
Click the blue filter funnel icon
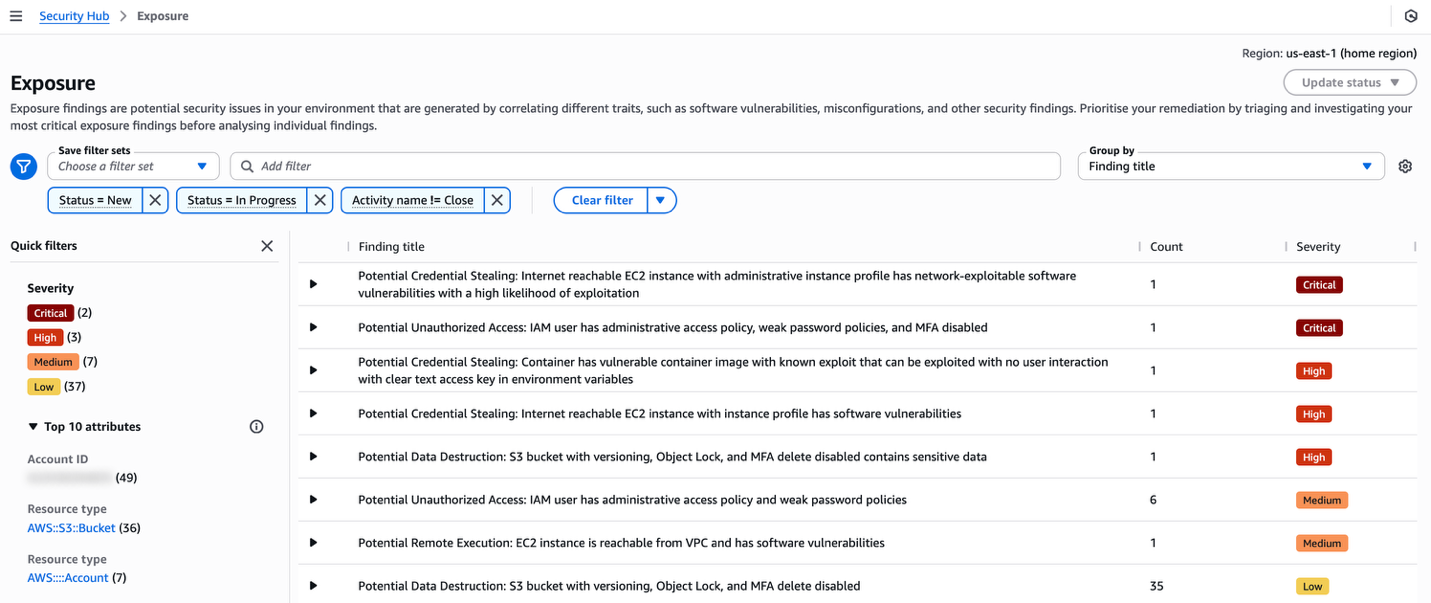pos(24,166)
